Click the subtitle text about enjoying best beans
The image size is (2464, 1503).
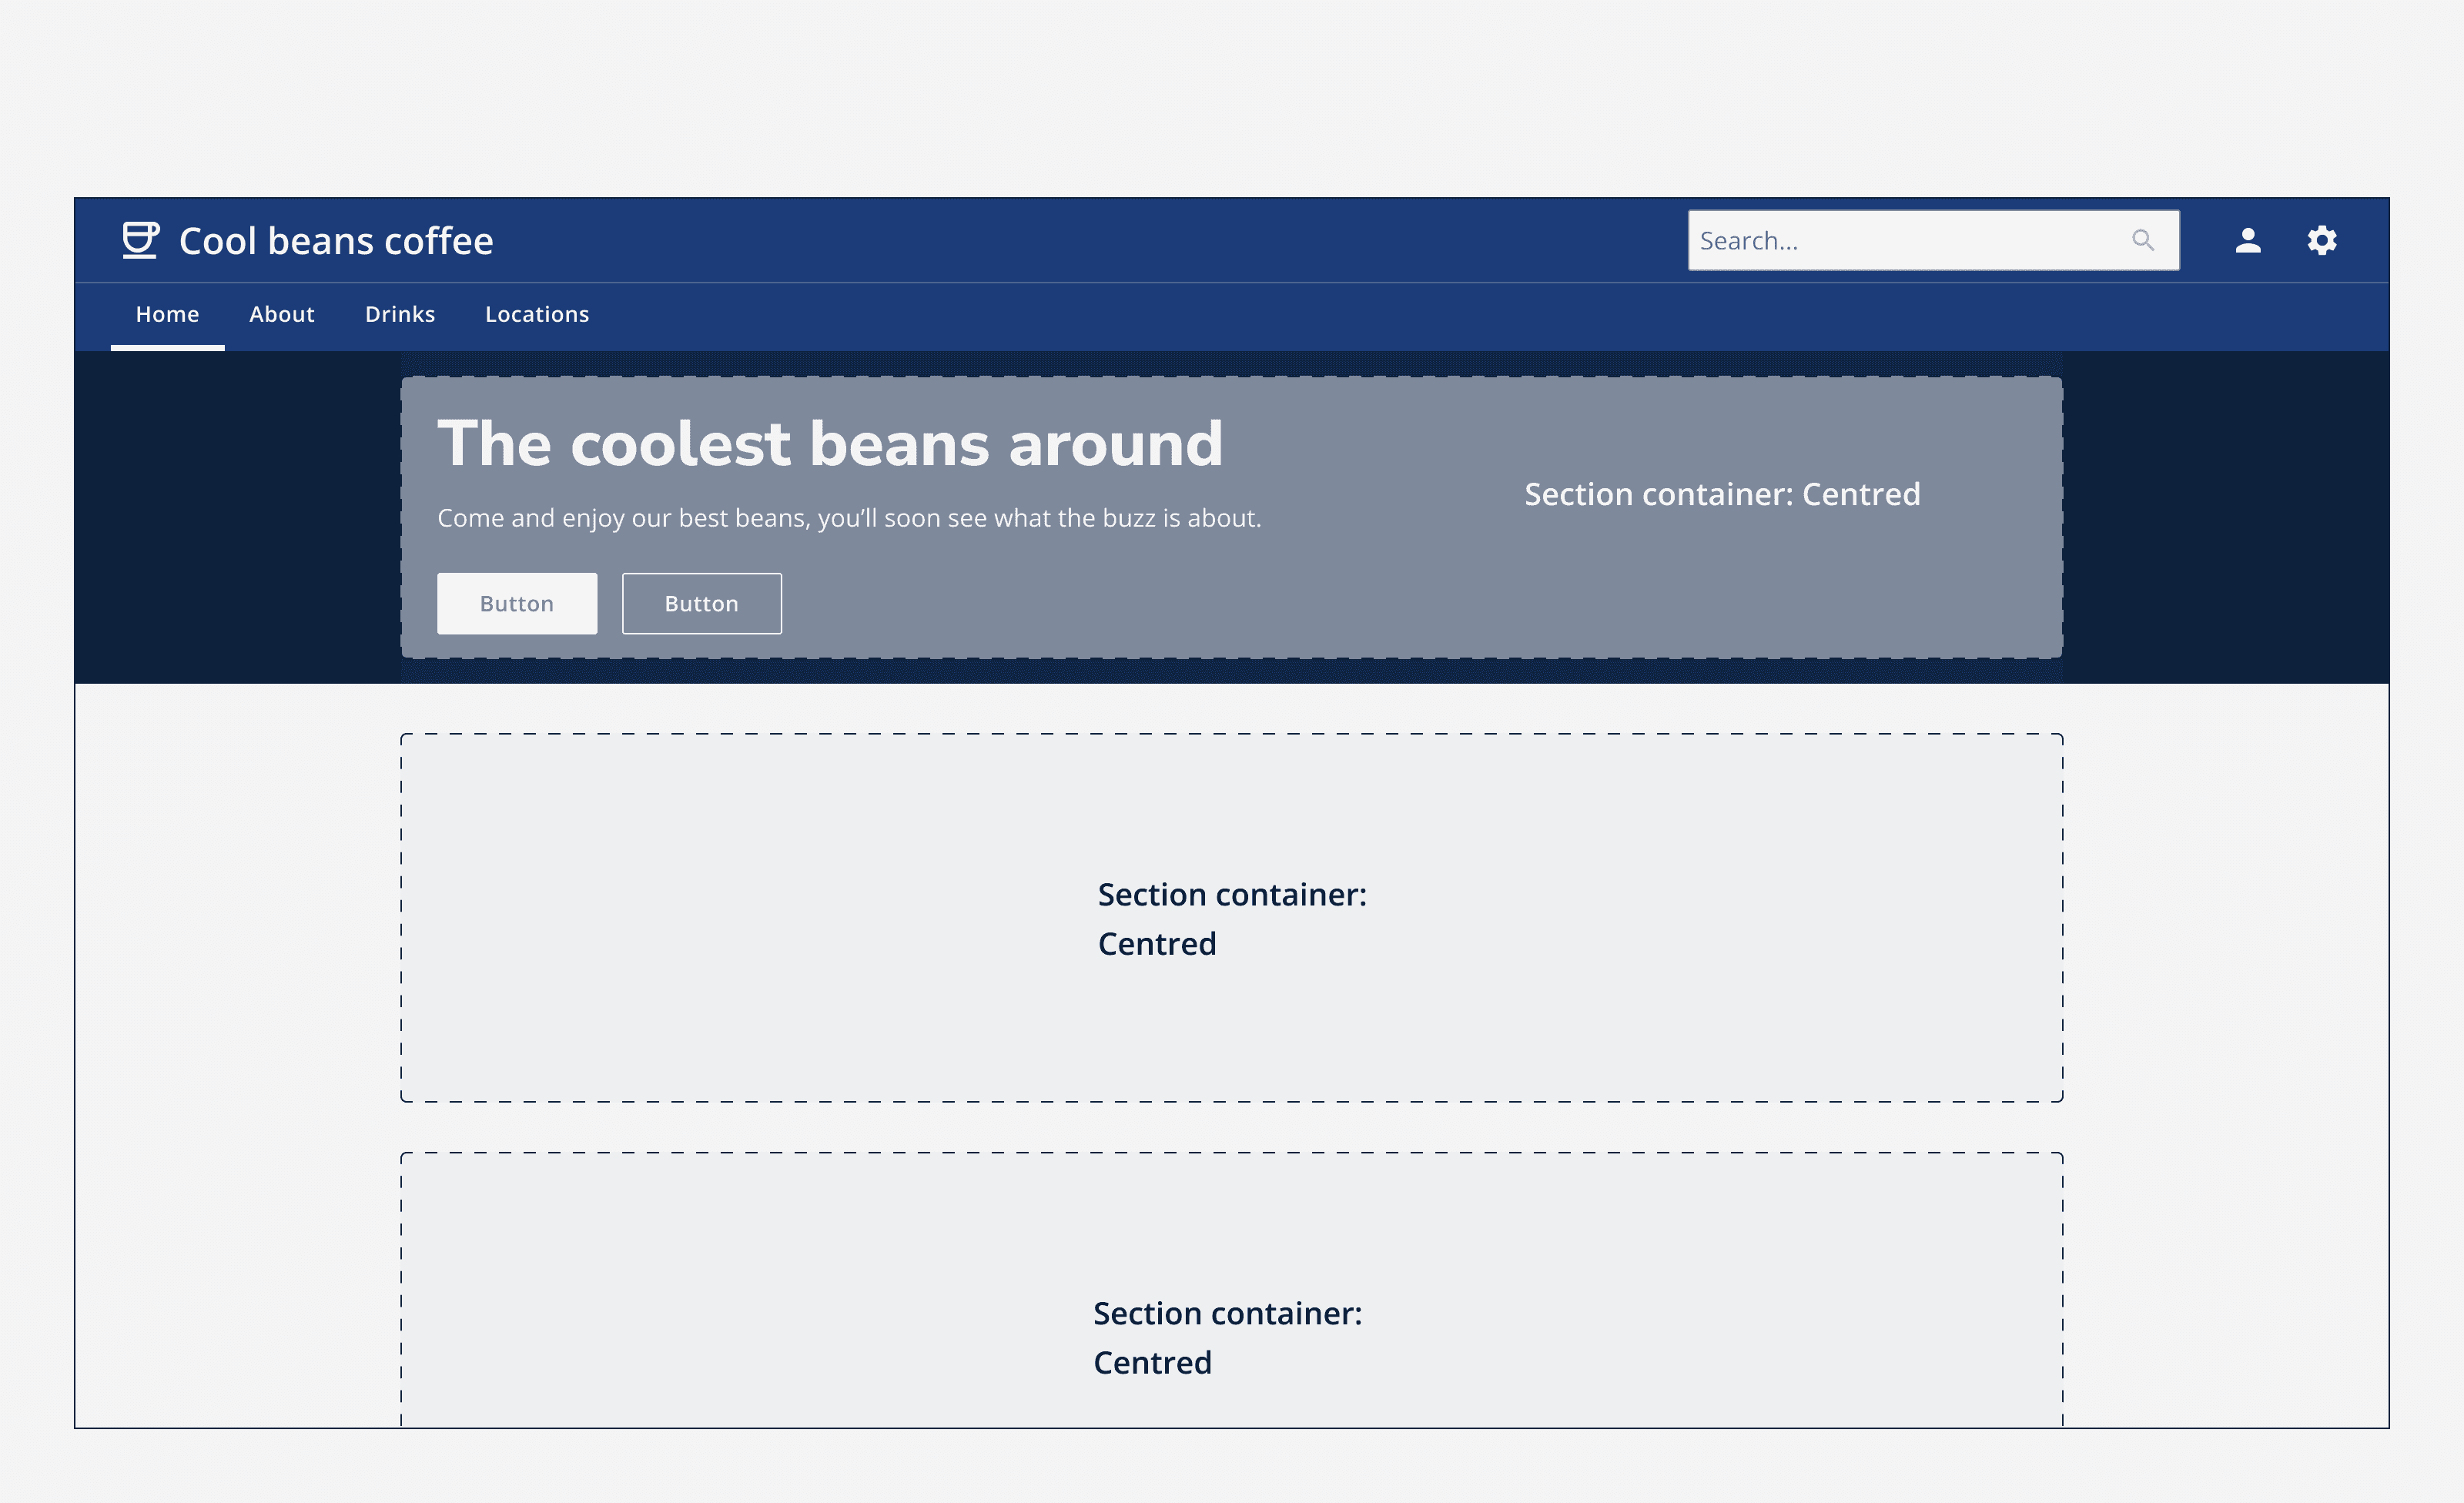(x=849, y=517)
